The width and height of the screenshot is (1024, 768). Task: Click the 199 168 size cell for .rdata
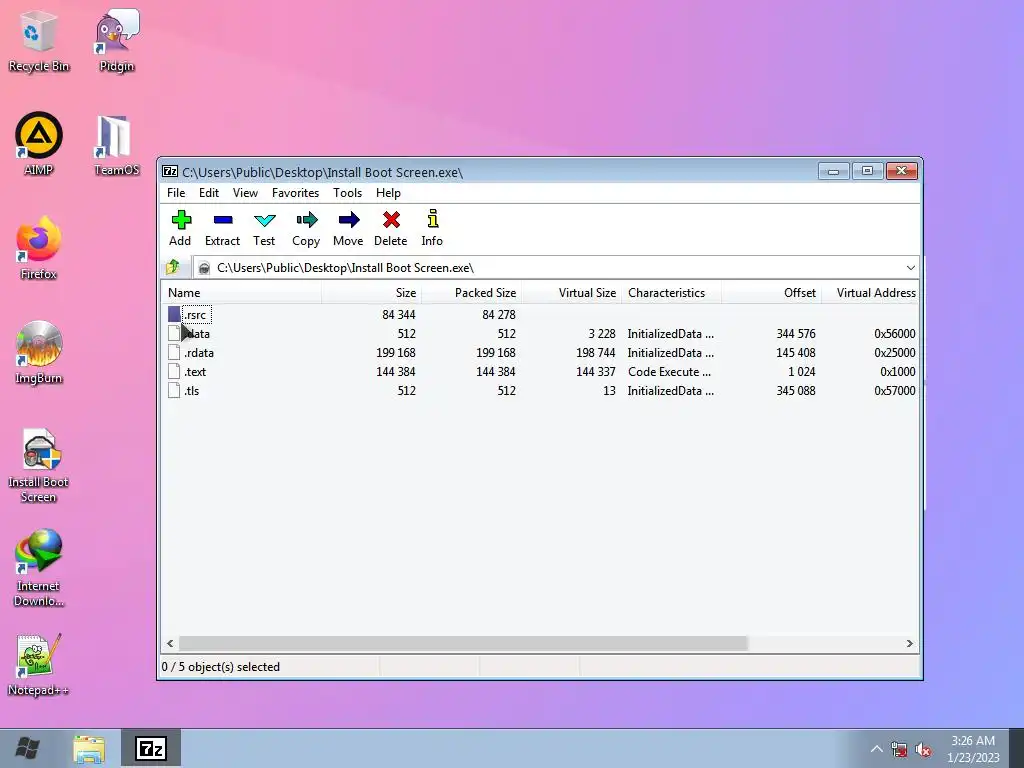396,353
